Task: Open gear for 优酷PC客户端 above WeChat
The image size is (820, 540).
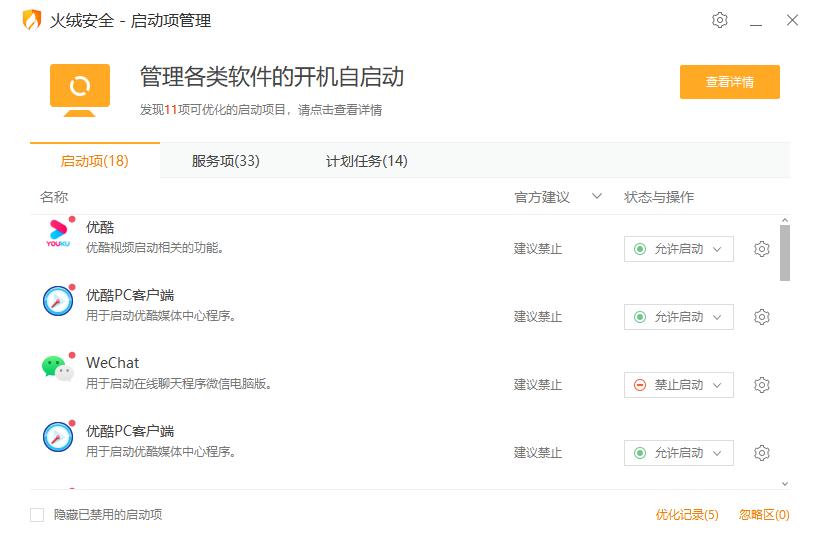Action: click(761, 317)
